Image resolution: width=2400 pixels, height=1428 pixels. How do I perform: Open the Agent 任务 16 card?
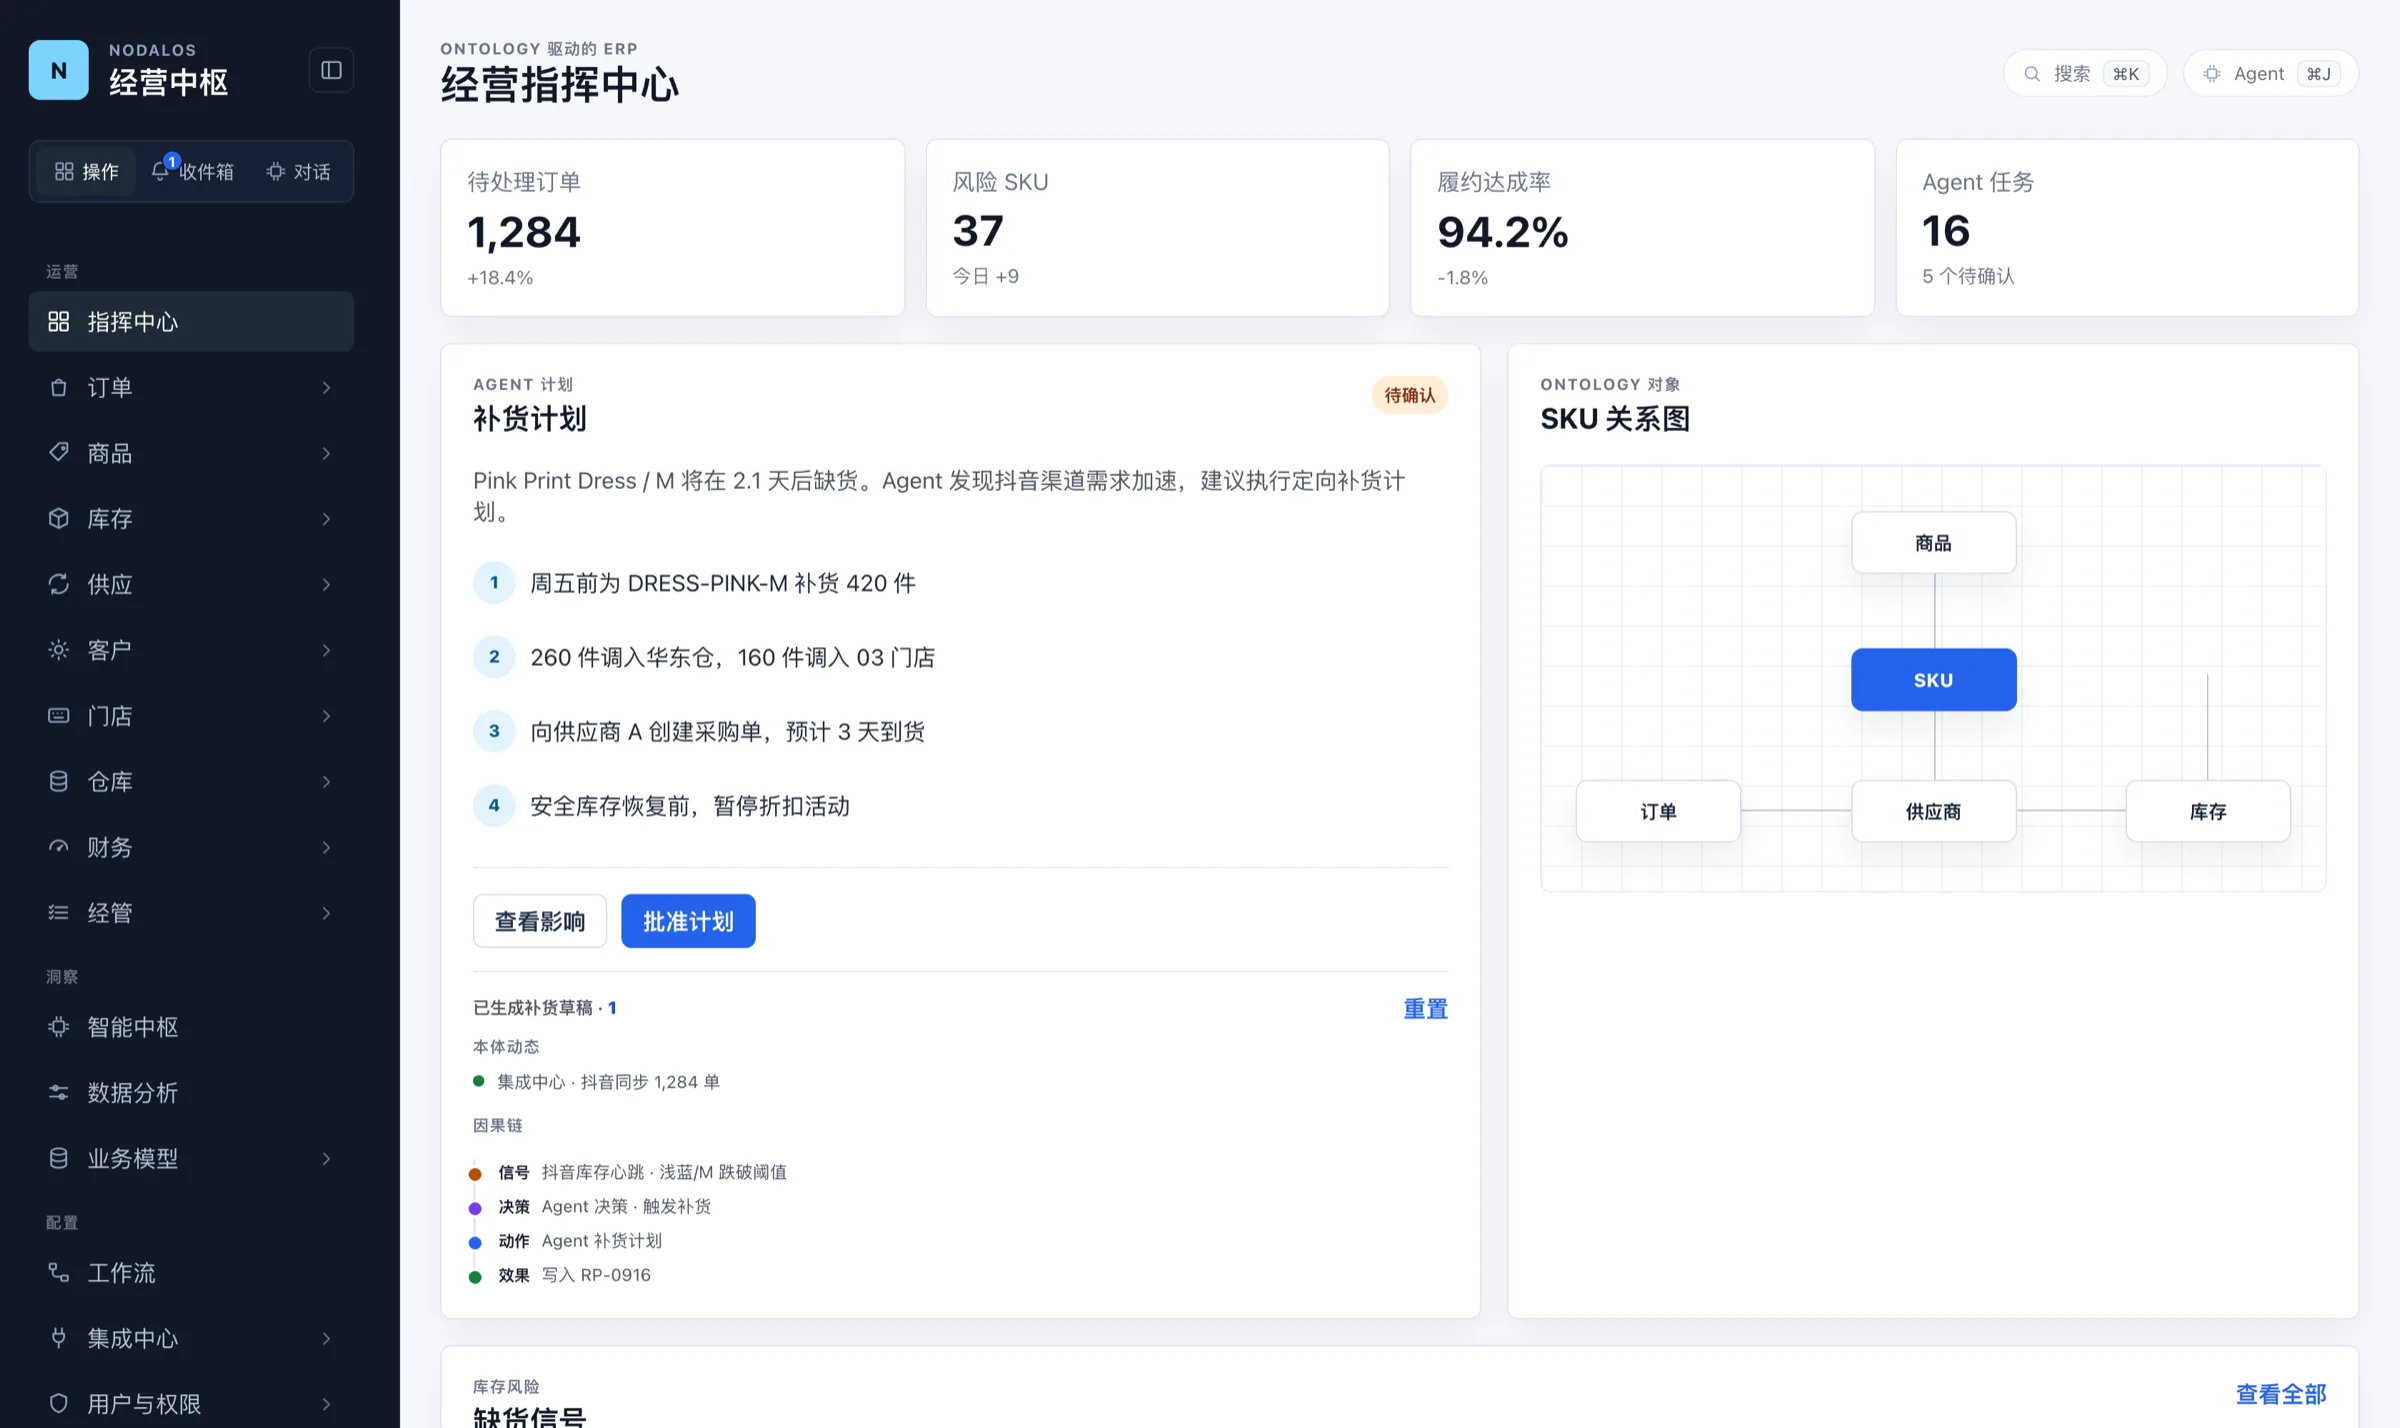(x=2127, y=228)
